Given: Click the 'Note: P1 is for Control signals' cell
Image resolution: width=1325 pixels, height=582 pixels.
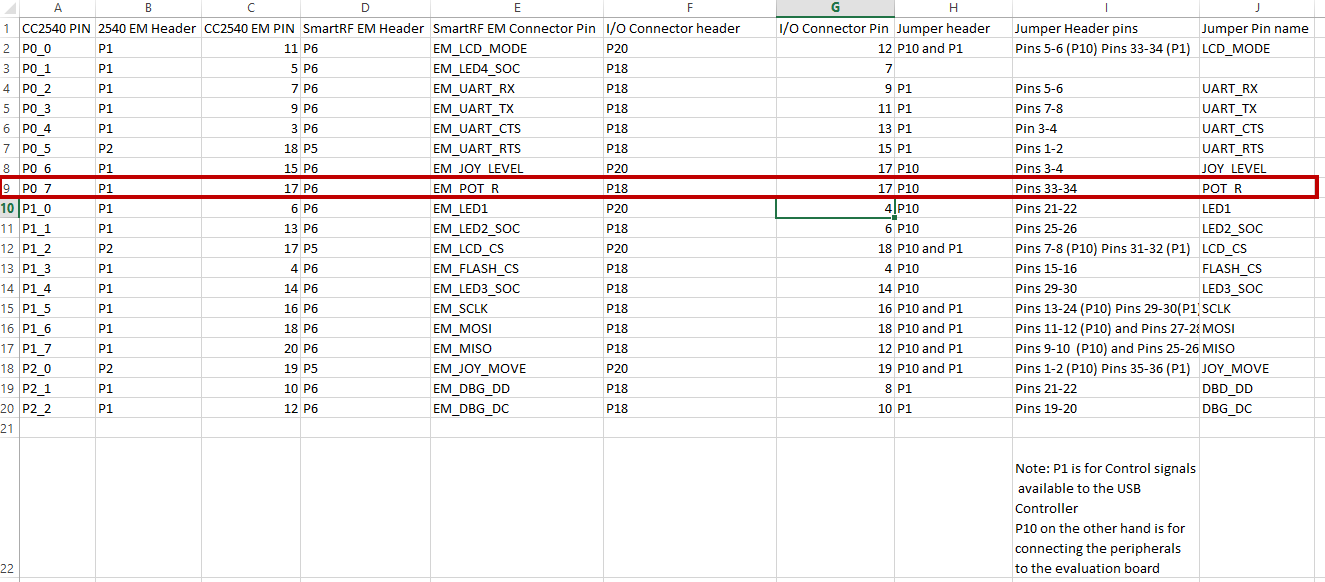Looking at the screenshot, I should click(1106, 508).
